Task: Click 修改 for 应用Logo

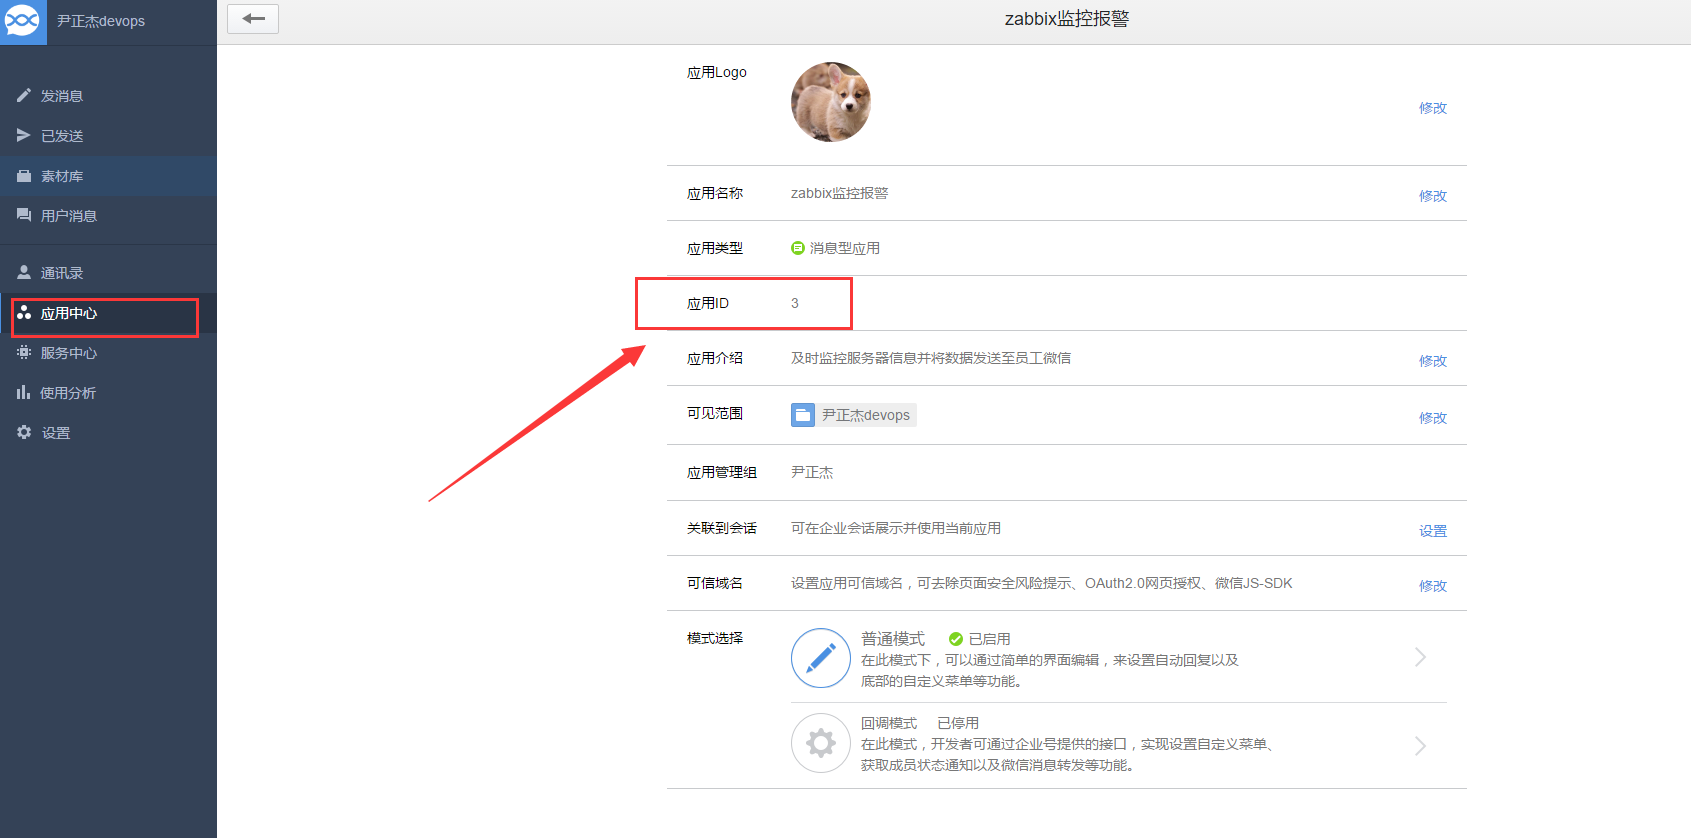Action: tap(1433, 108)
